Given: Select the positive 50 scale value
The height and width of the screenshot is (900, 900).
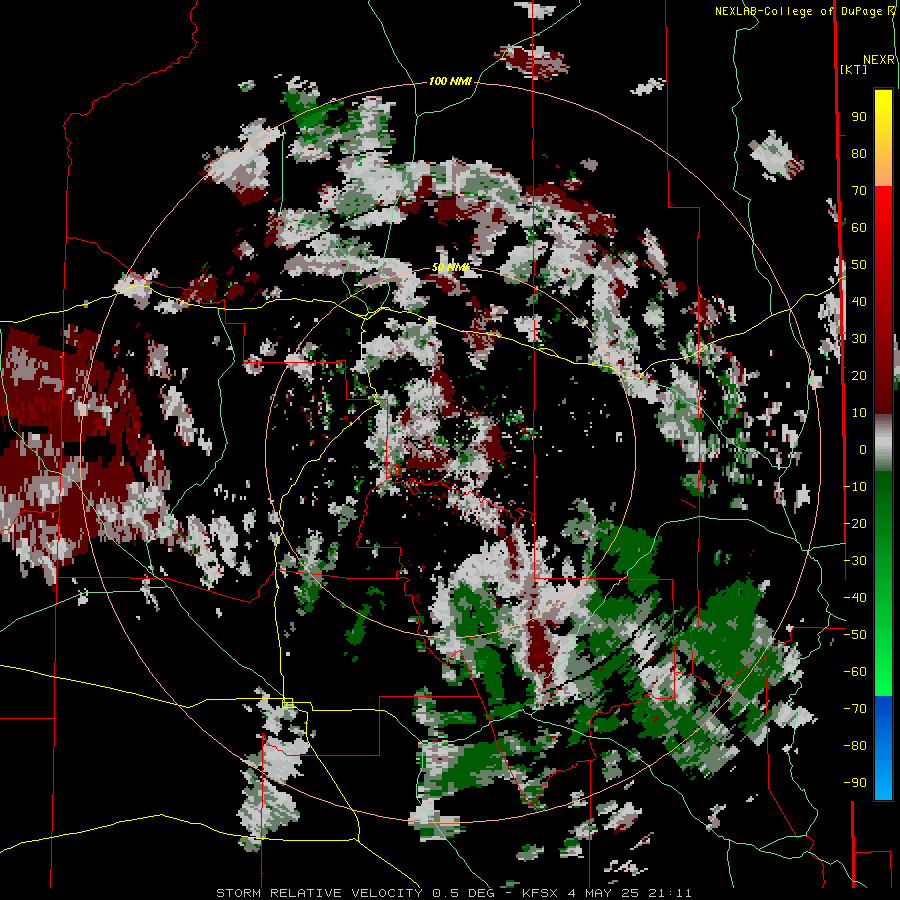Looking at the screenshot, I should click(x=859, y=265).
